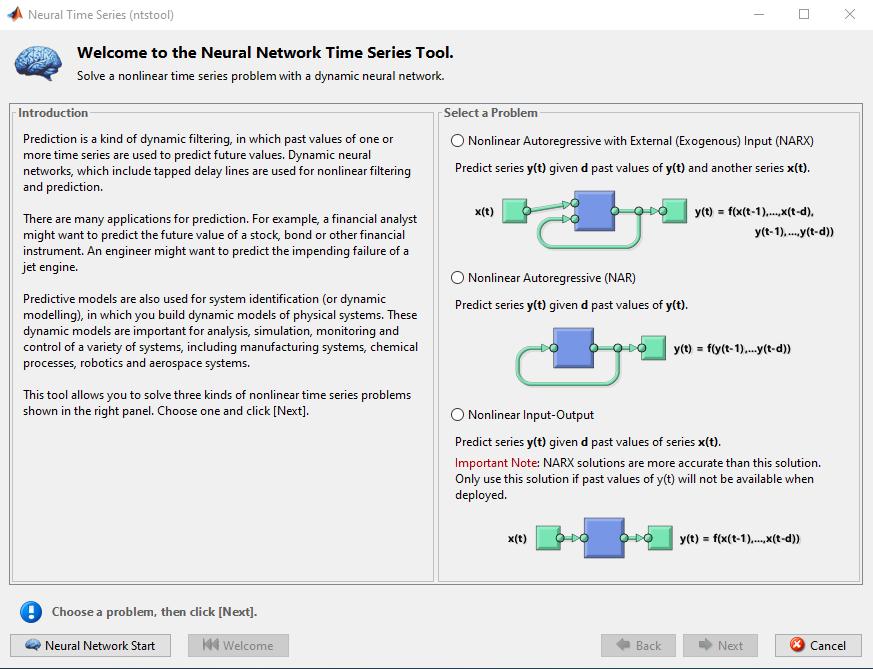Click the red Important Note text
The width and height of the screenshot is (873, 669).
point(497,463)
